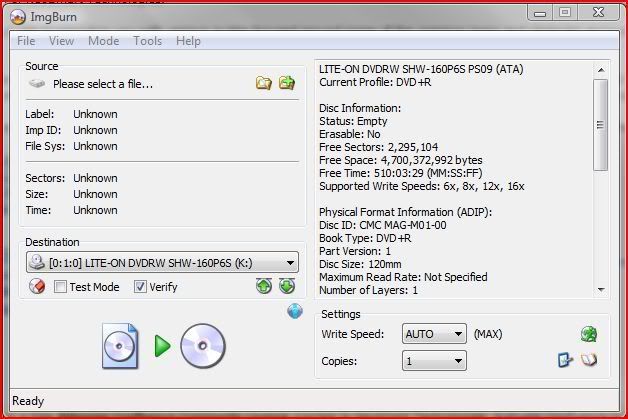The image size is (628, 419).
Task: Open the File menu
Action: tap(26, 41)
